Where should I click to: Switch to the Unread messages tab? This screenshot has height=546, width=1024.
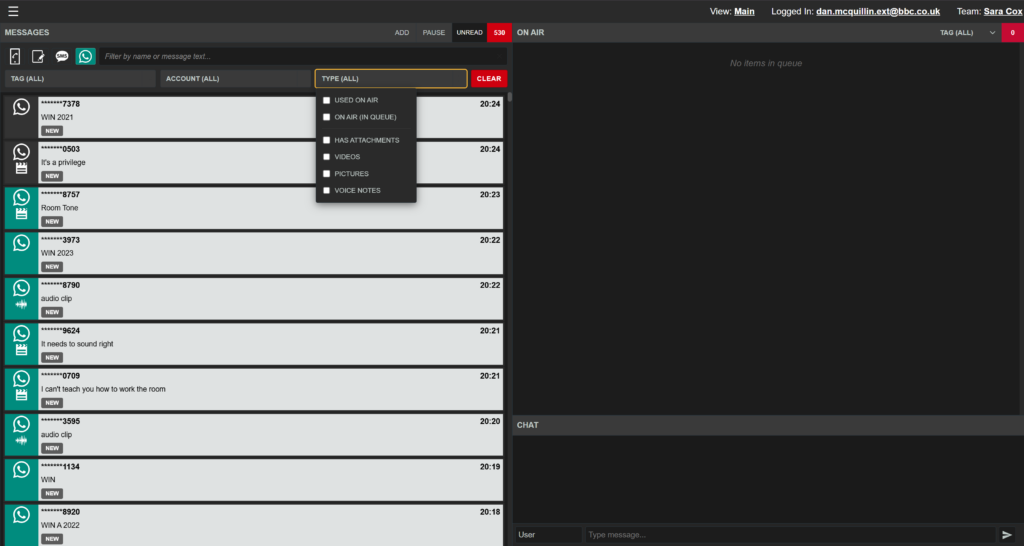469,33
